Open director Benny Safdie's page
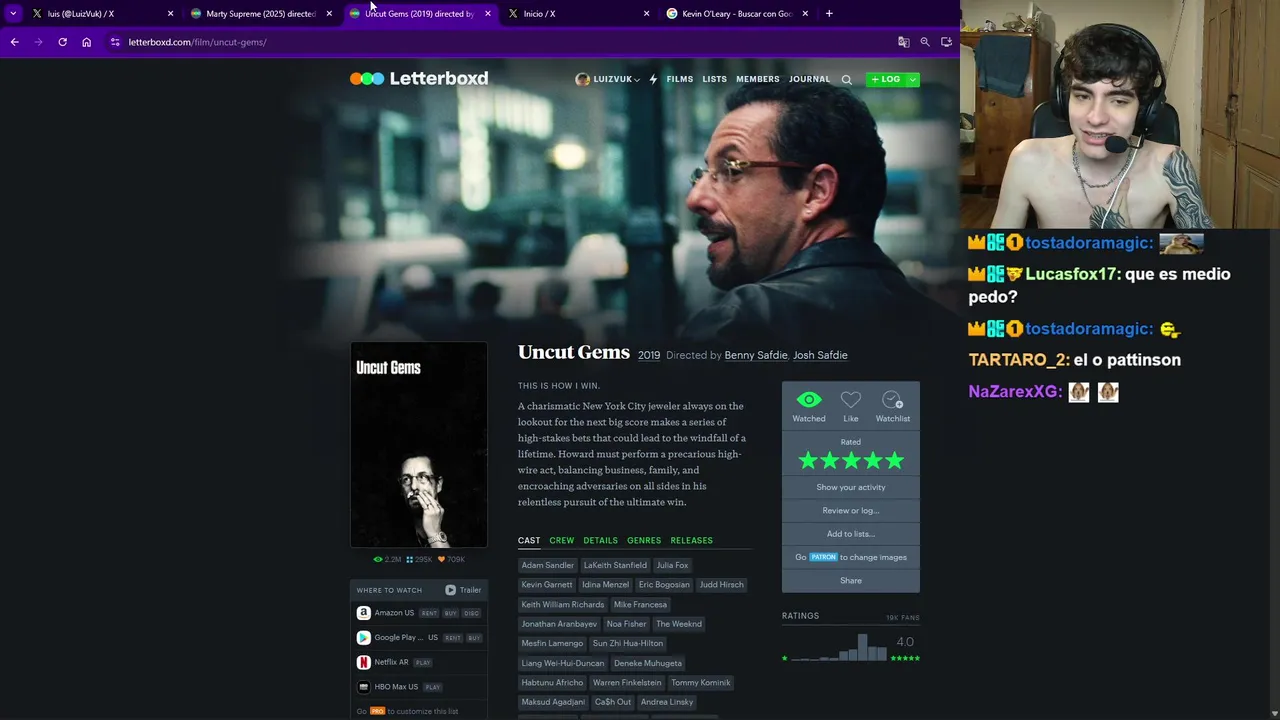The width and height of the screenshot is (1280, 720). point(755,355)
